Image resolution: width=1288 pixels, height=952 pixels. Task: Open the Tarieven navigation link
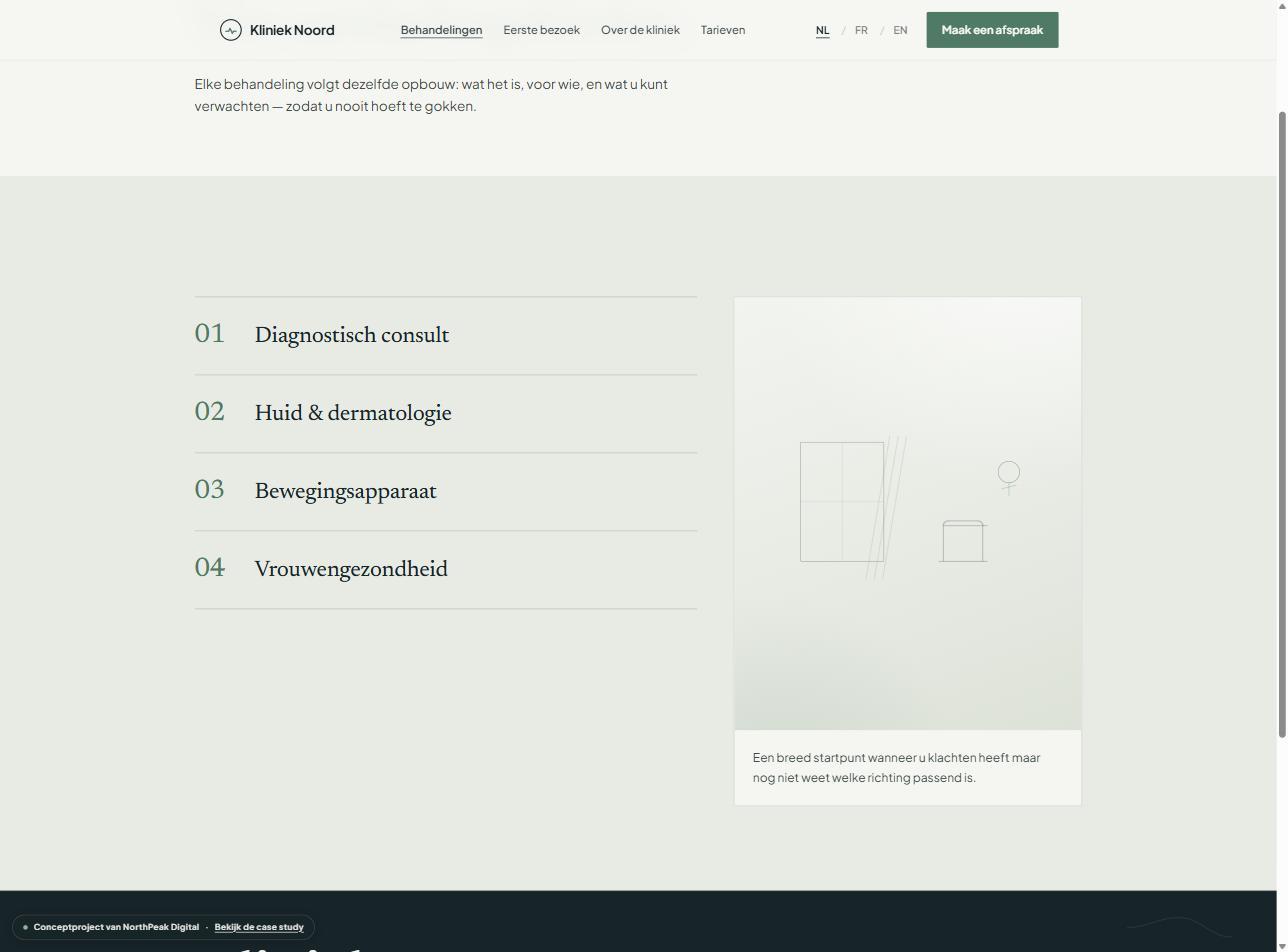722,30
